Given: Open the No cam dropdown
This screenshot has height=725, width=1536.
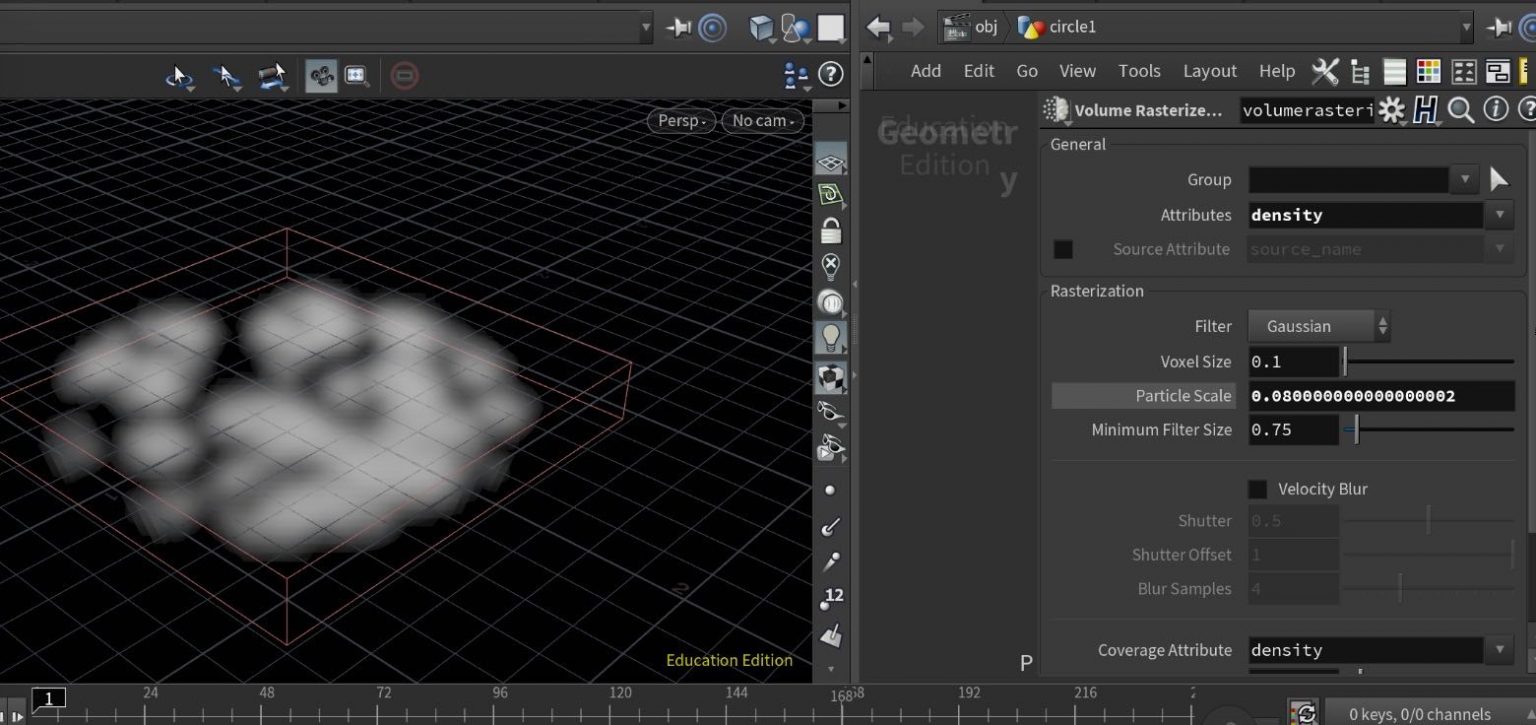Looking at the screenshot, I should pyautogui.click(x=760, y=120).
